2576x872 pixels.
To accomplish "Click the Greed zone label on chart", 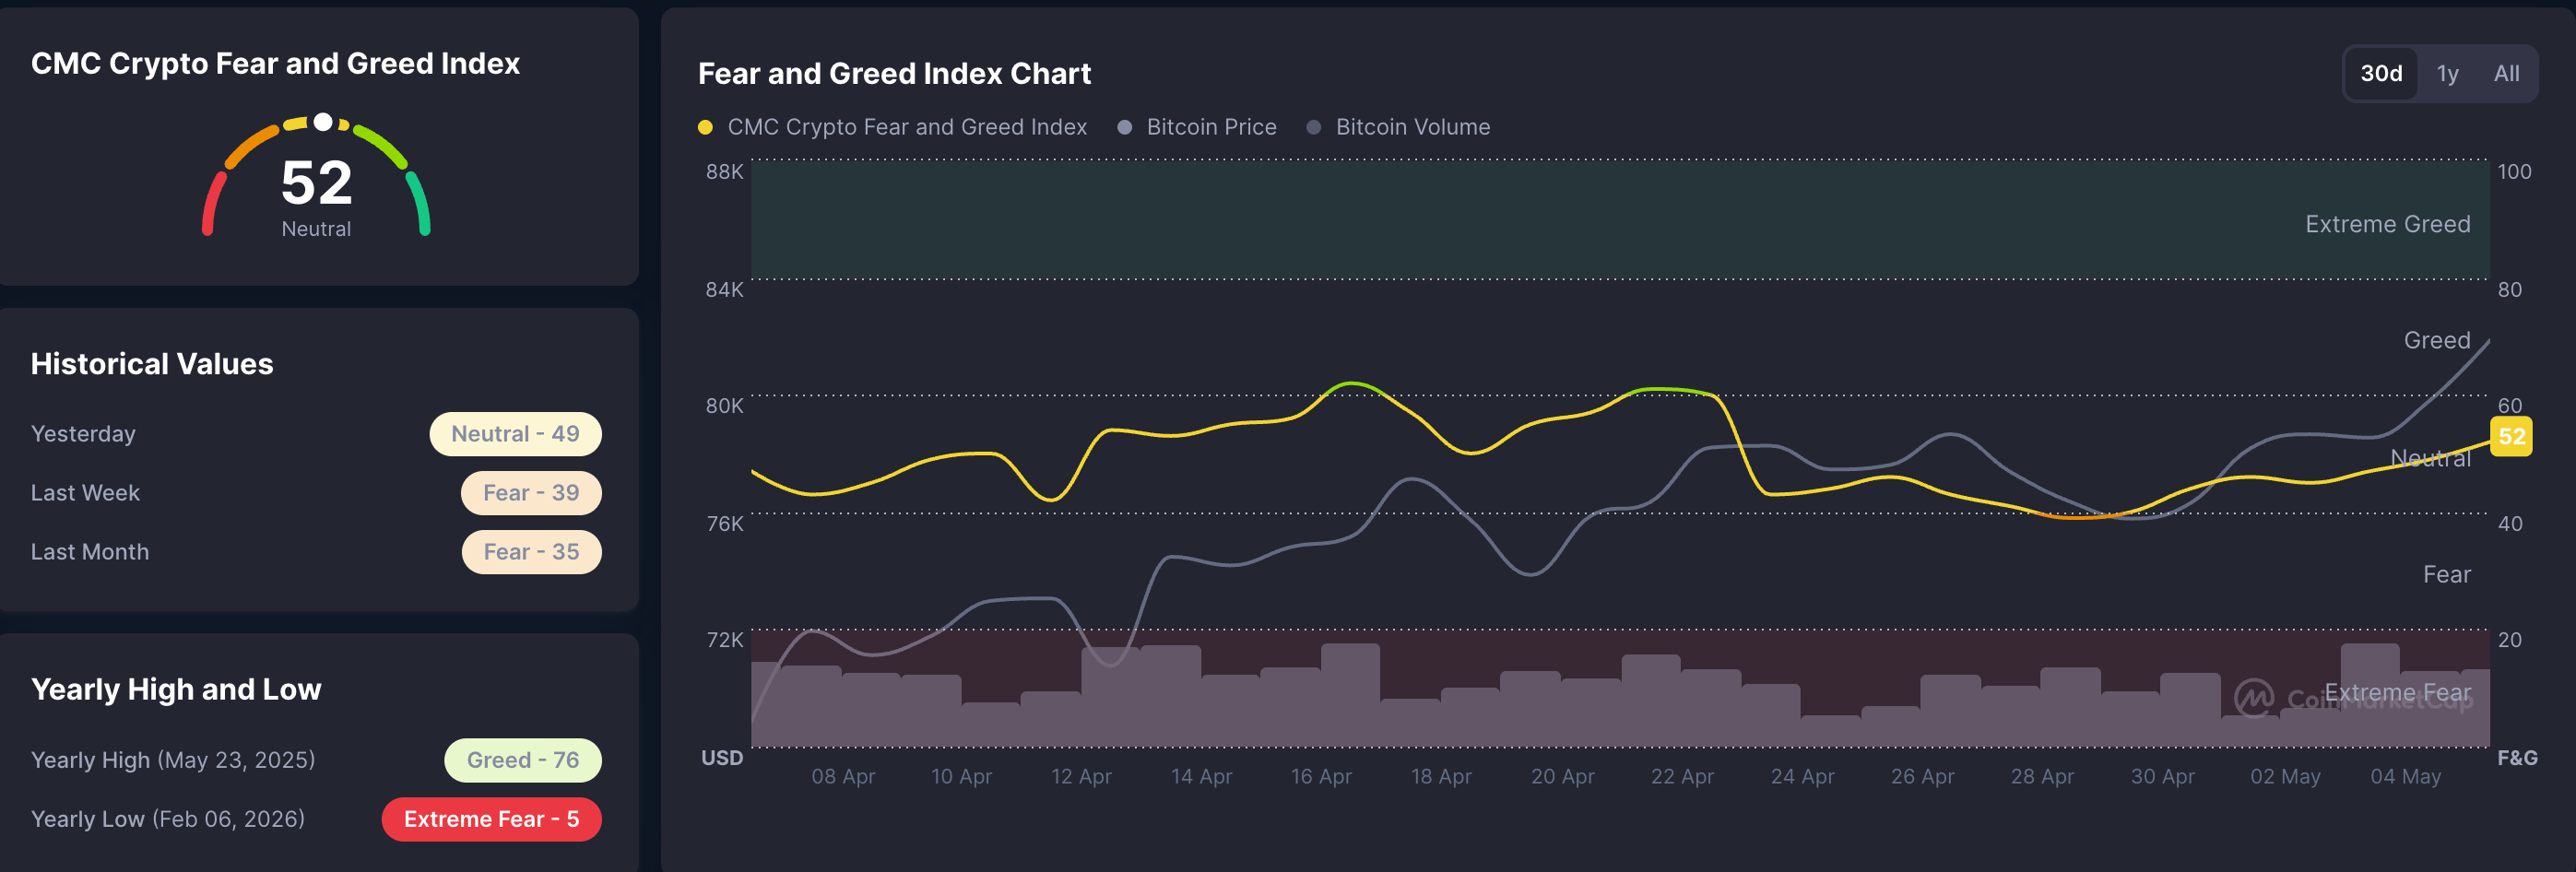I will point(2436,340).
